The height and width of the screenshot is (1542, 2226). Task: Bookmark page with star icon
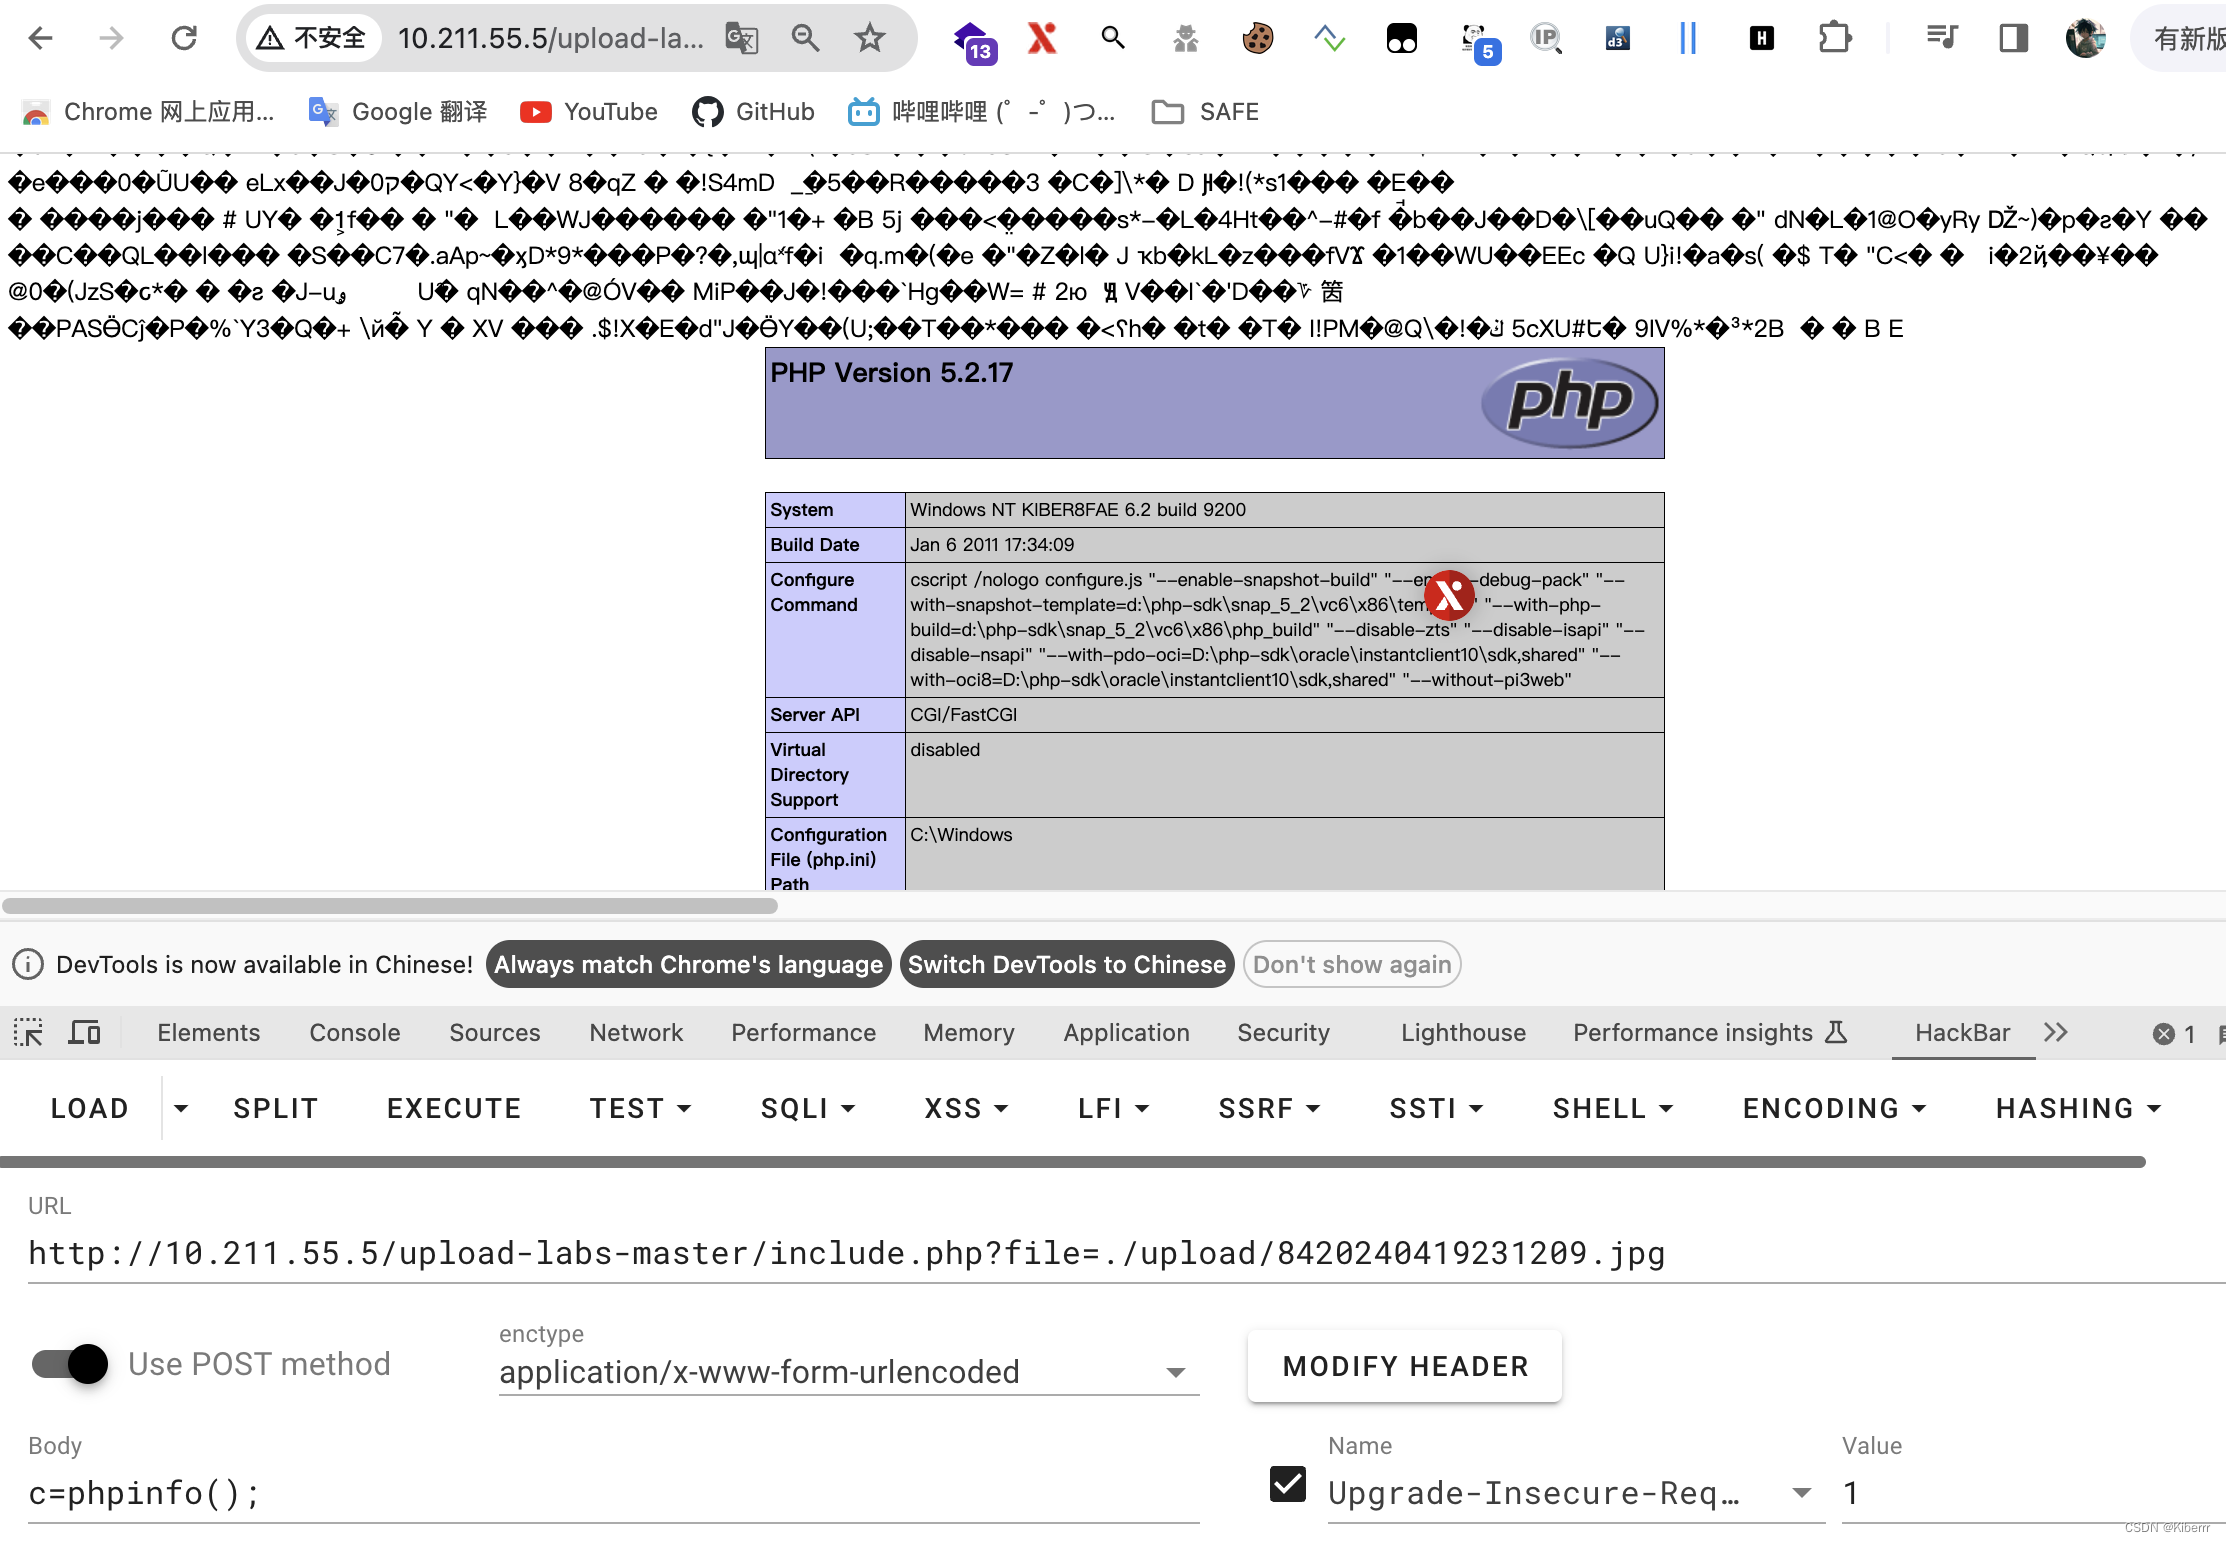[x=869, y=38]
